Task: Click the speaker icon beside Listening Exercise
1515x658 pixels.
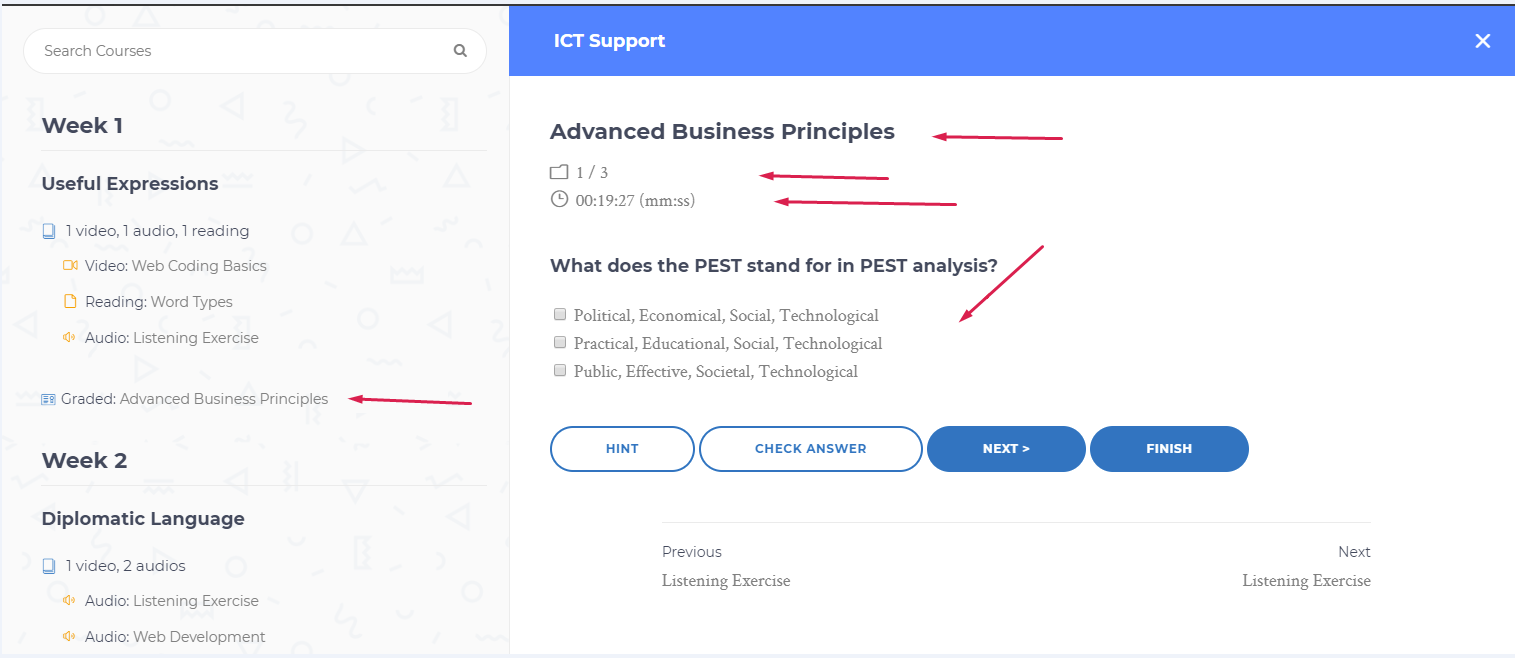Action: pos(69,337)
